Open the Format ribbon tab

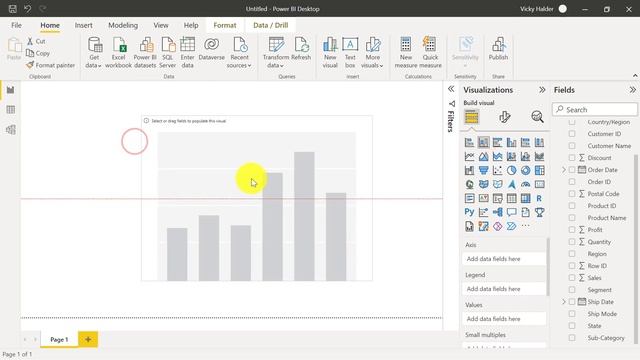[x=225, y=25]
